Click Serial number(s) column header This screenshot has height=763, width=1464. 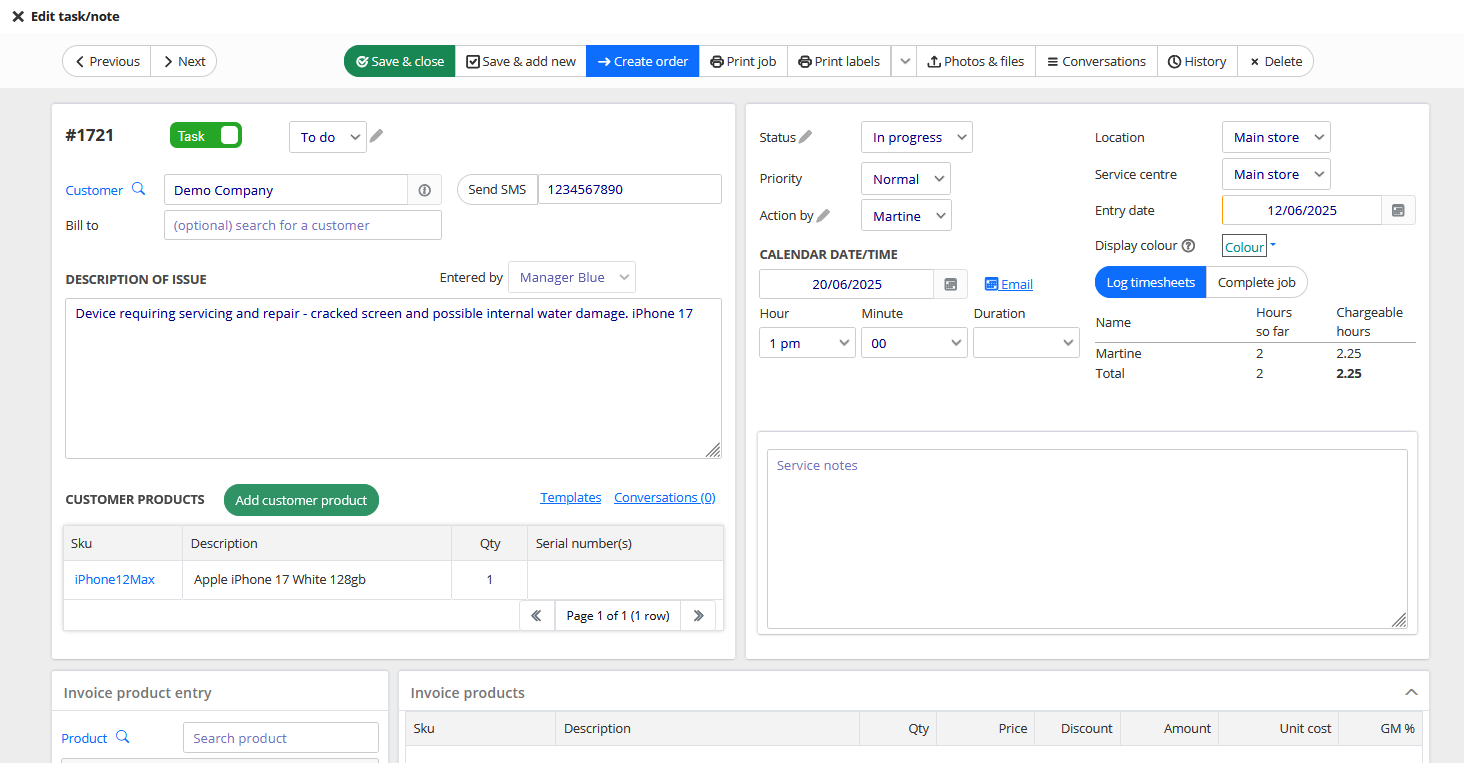(625, 543)
